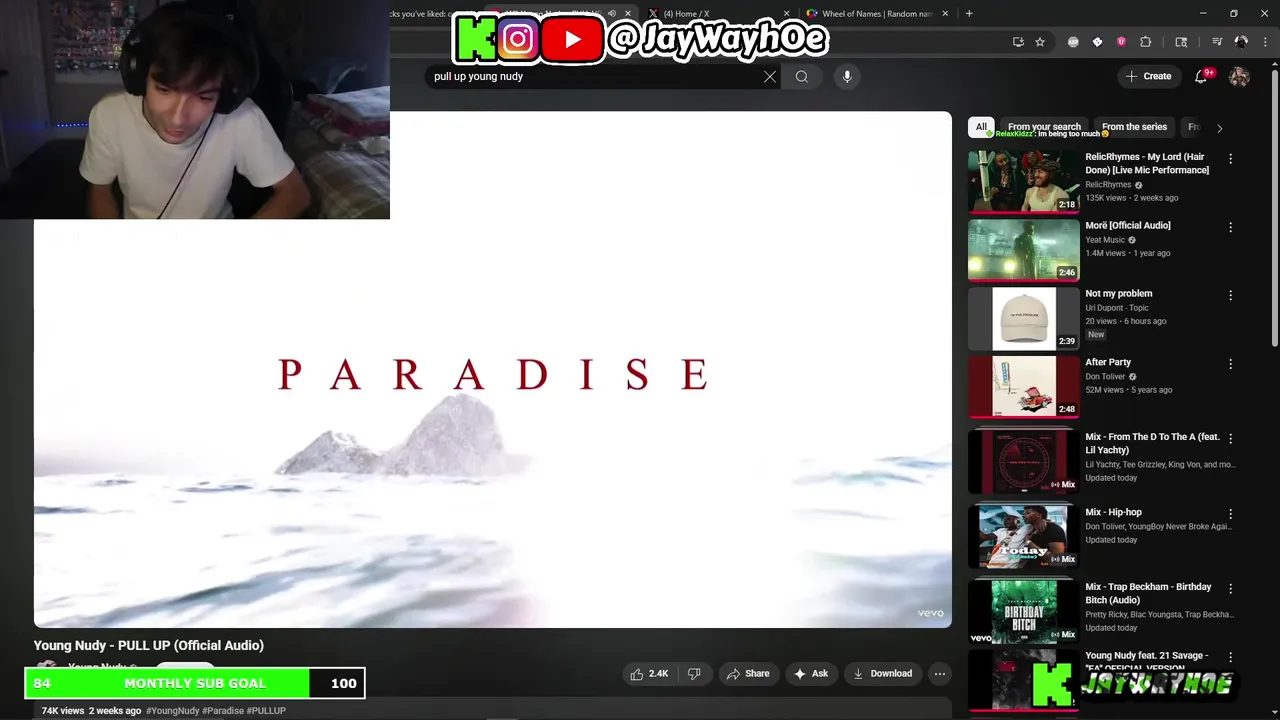The height and width of the screenshot is (720, 1280).
Task: Open RelicRhymes My Lord thumbnail
Action: click(1024, 181)
